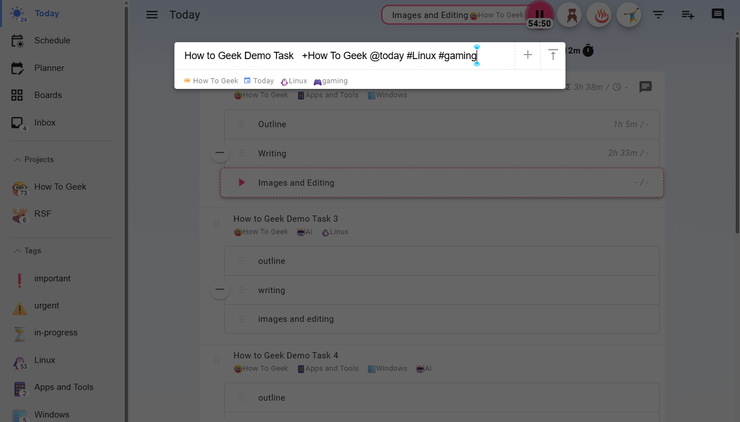The width and height of the screenshot is (740, 422).
Task: Click the Windows tag under first task
Action: click(387, 95)
